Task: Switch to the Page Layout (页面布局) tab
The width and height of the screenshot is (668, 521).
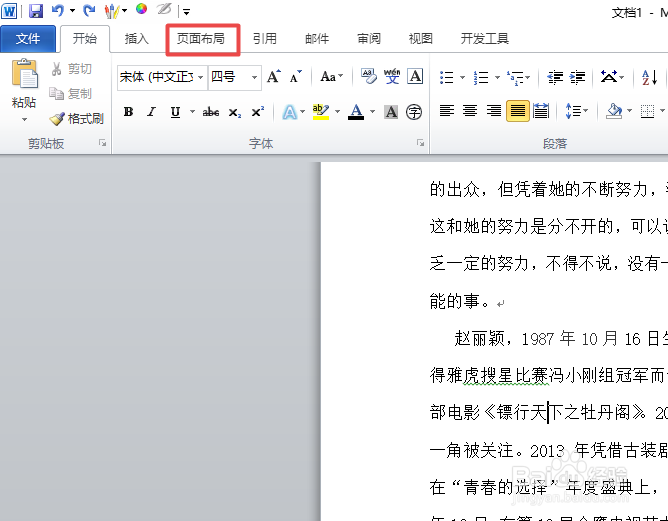Action: pos(201,39)
